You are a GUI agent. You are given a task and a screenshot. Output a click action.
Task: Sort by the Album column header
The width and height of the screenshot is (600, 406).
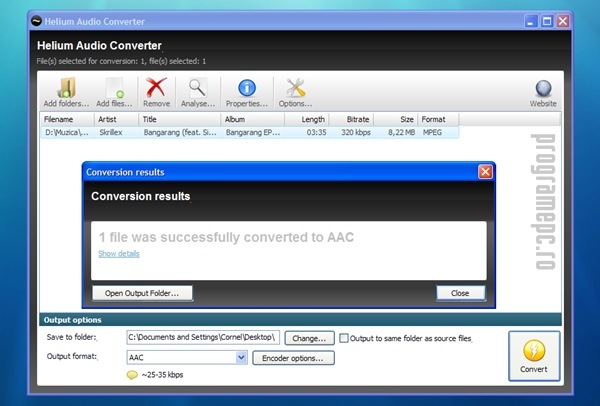[253, 119]
